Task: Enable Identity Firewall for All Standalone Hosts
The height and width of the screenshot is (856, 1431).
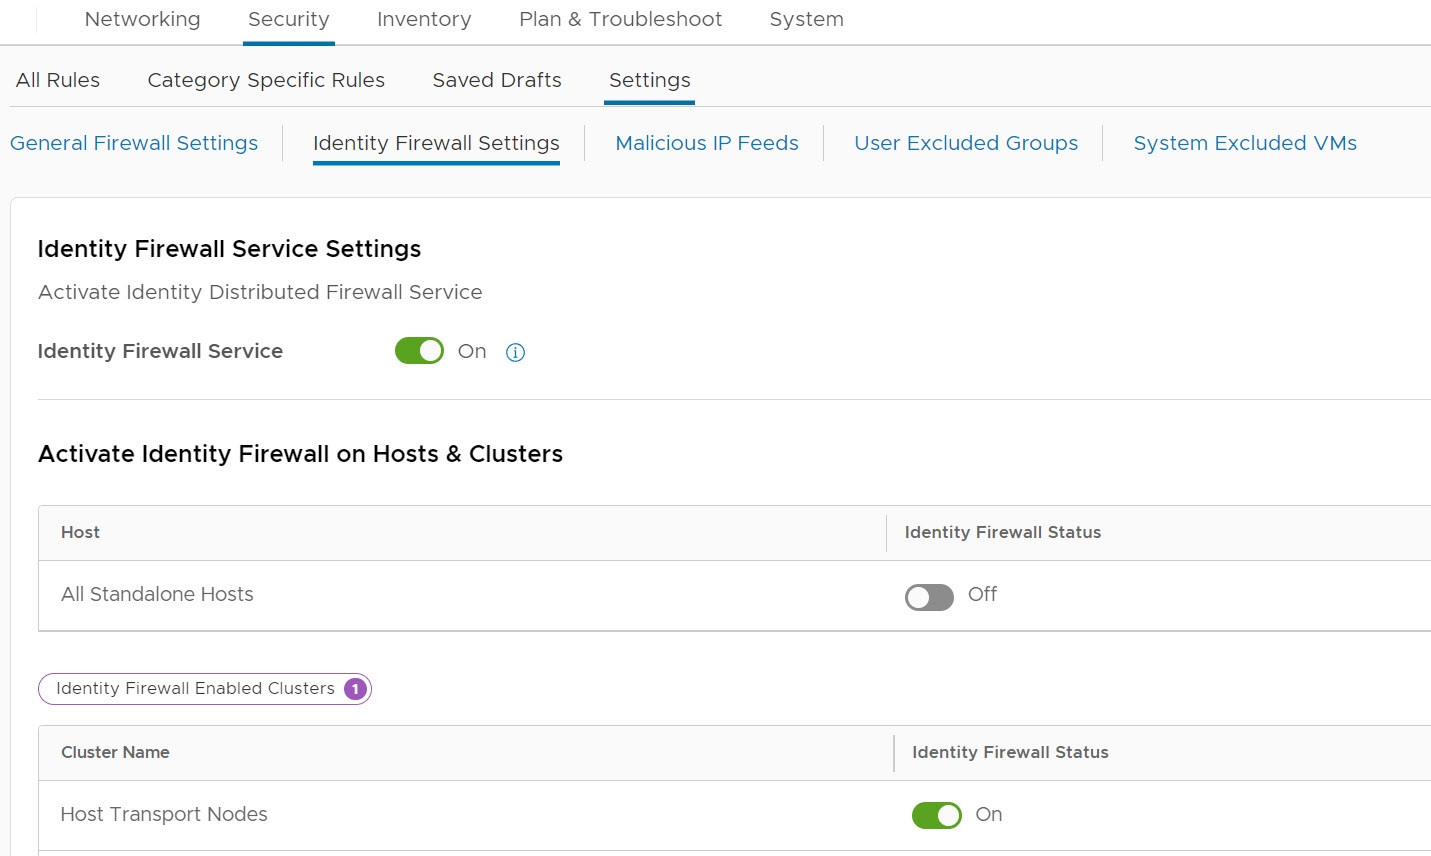Action: pos(929,597)
